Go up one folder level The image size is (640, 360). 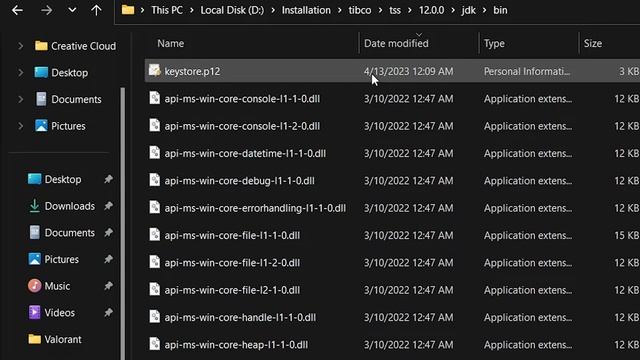pyautogui.click(x=96, y=10)
